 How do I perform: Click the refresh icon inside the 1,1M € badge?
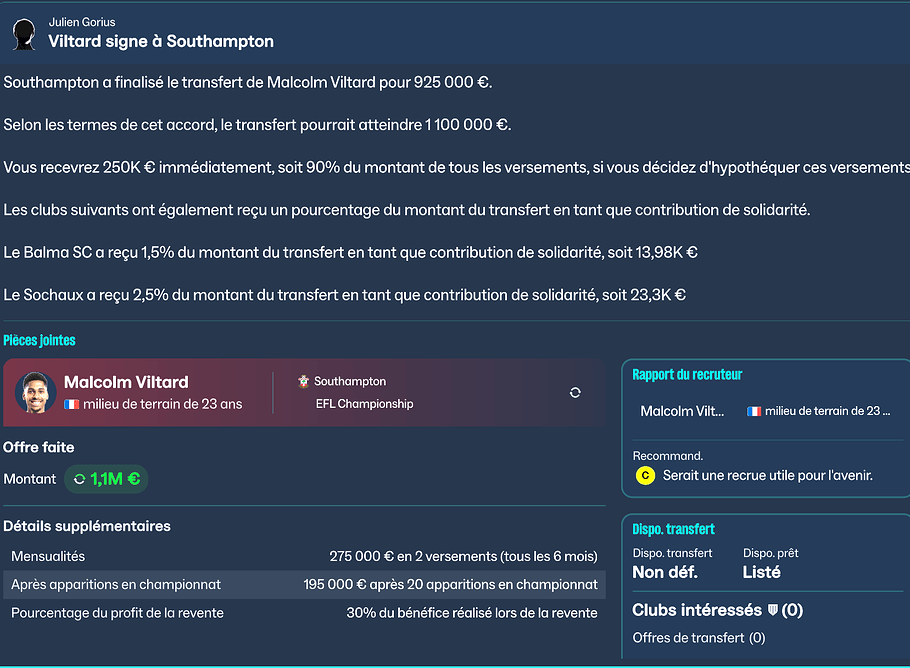pos(80,479)
